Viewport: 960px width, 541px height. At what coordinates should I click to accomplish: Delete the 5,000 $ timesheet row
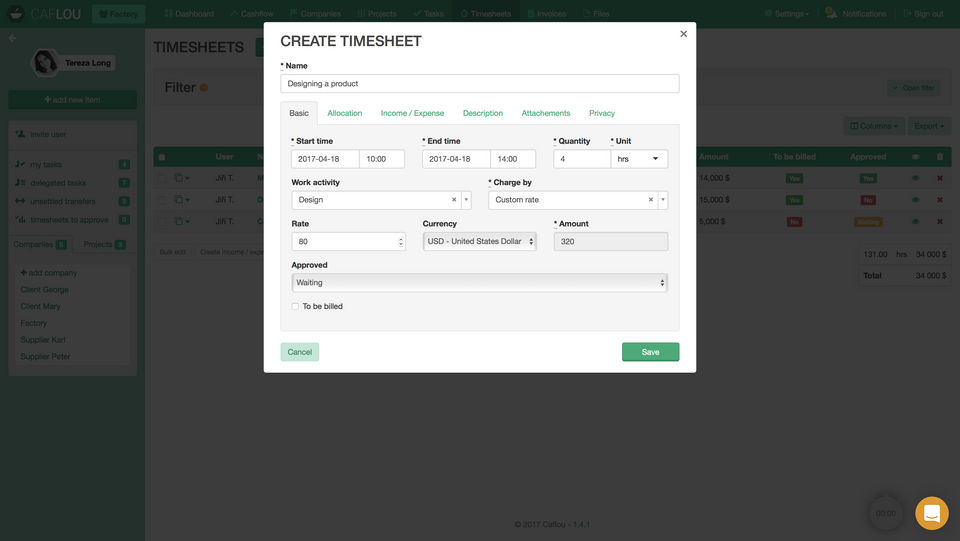pos(940,222)
